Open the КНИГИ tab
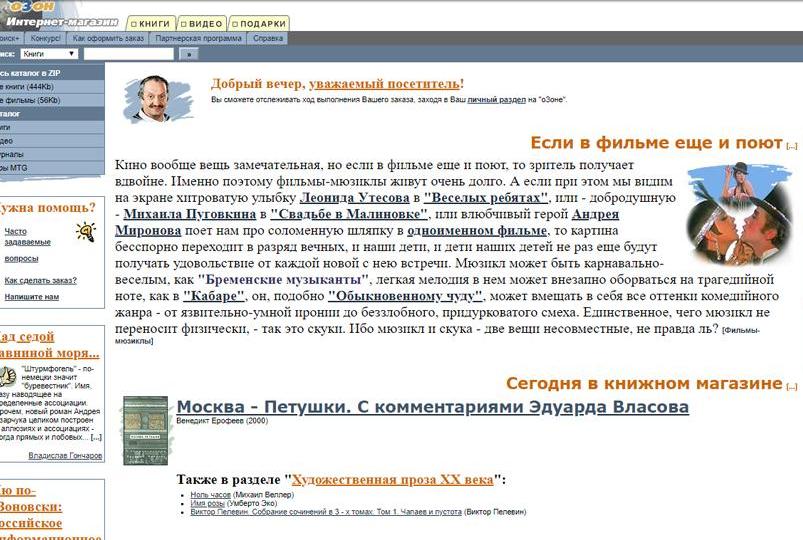The image size is (803, 540). [151, 24]
